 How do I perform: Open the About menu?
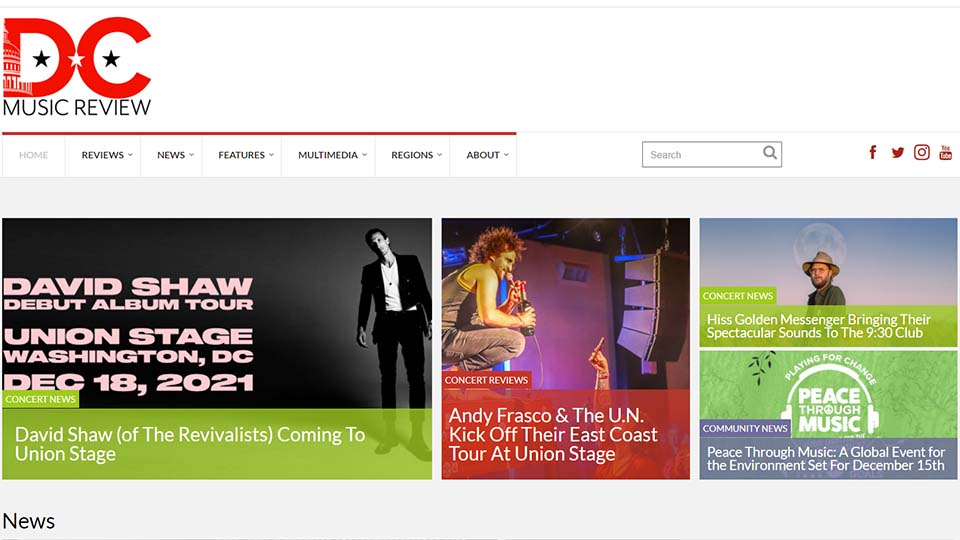point(483,156)
